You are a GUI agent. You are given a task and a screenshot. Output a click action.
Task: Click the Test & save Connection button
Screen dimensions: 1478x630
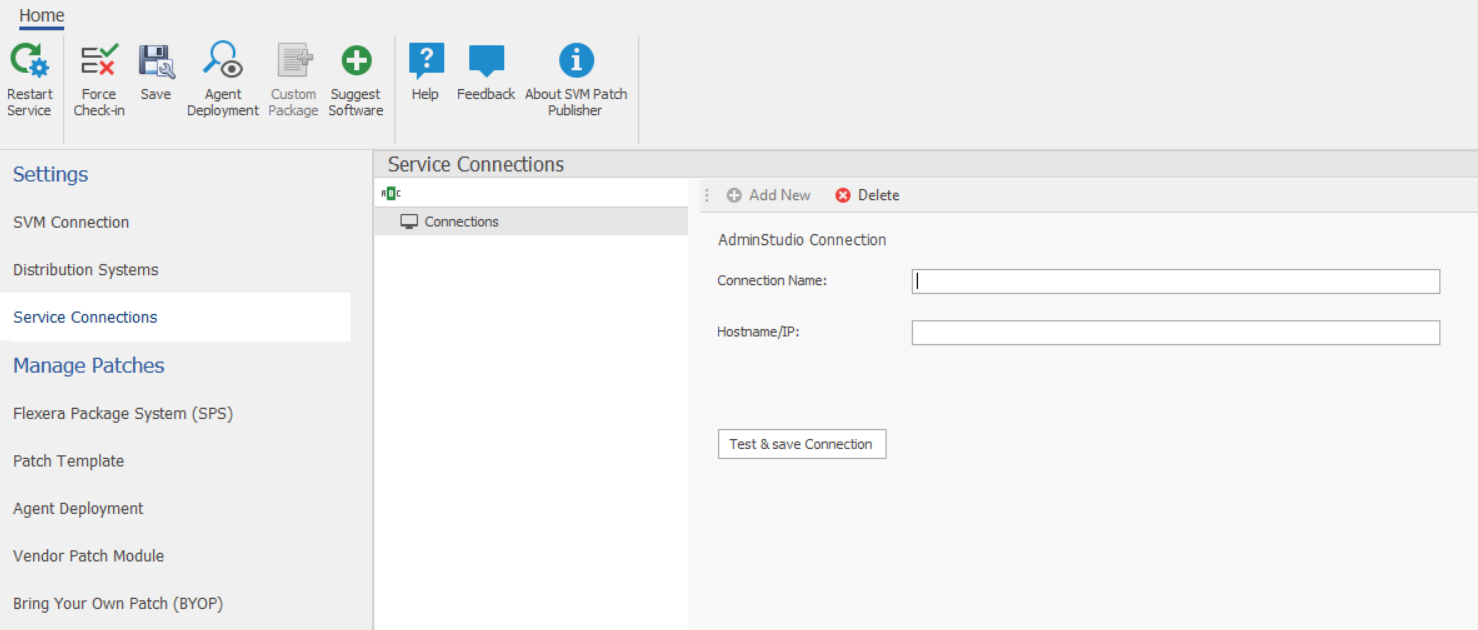(x=802, y=444)
